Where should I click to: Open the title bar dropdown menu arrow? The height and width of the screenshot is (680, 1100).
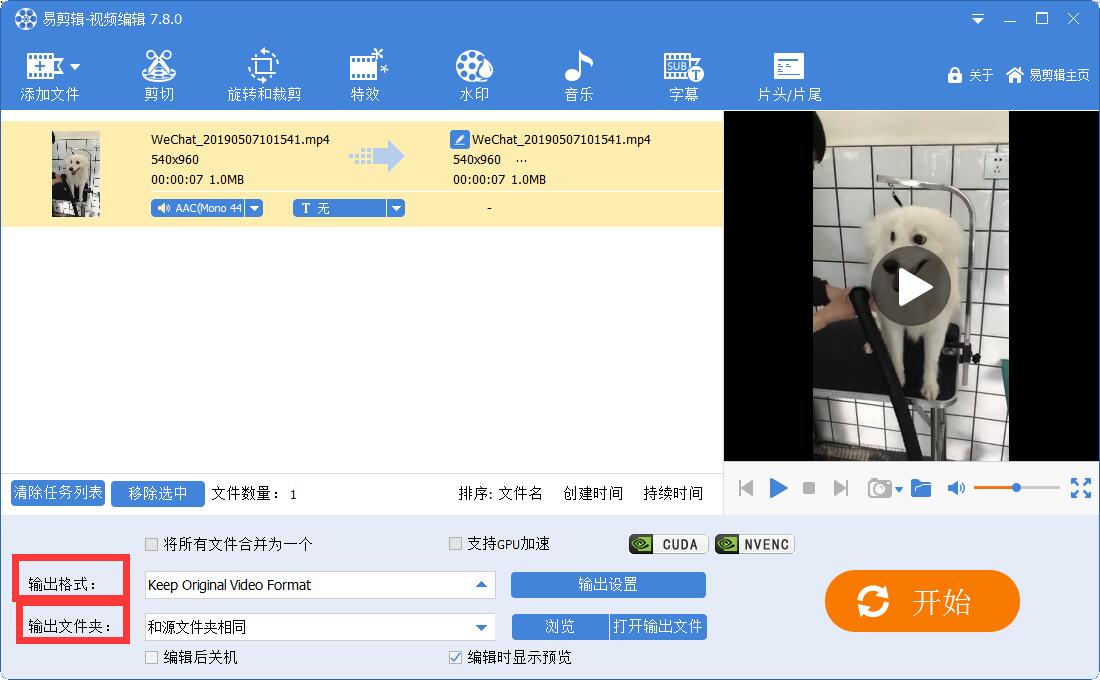pos(977,19)
